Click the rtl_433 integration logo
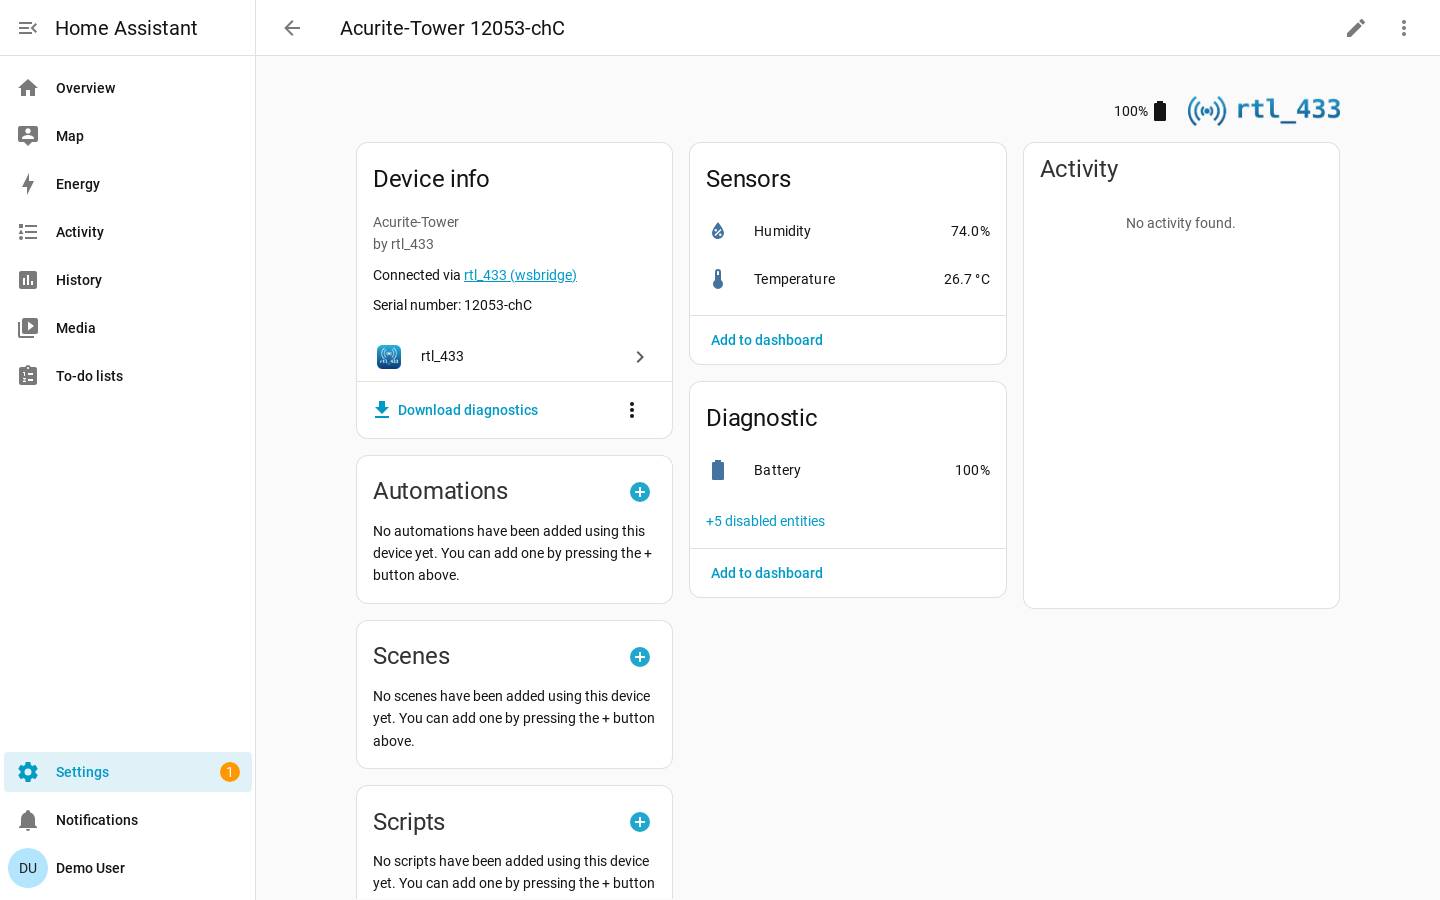This screenshot has height=900, width=1440. tap(1264, 110)
